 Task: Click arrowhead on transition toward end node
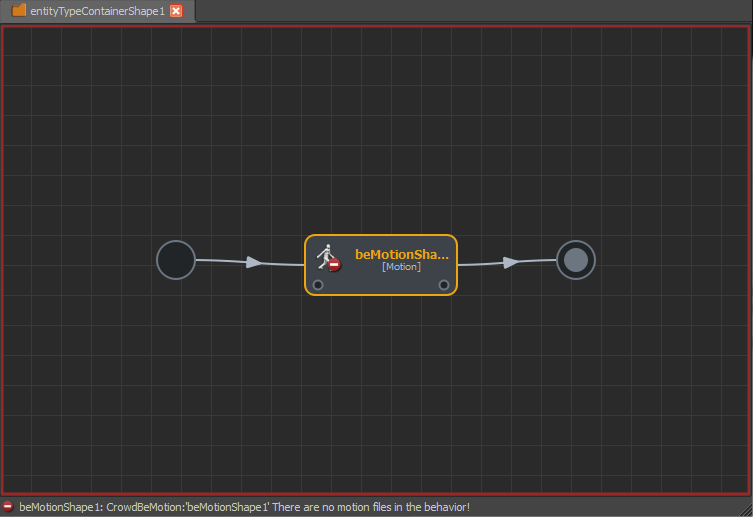coord(510,262)
